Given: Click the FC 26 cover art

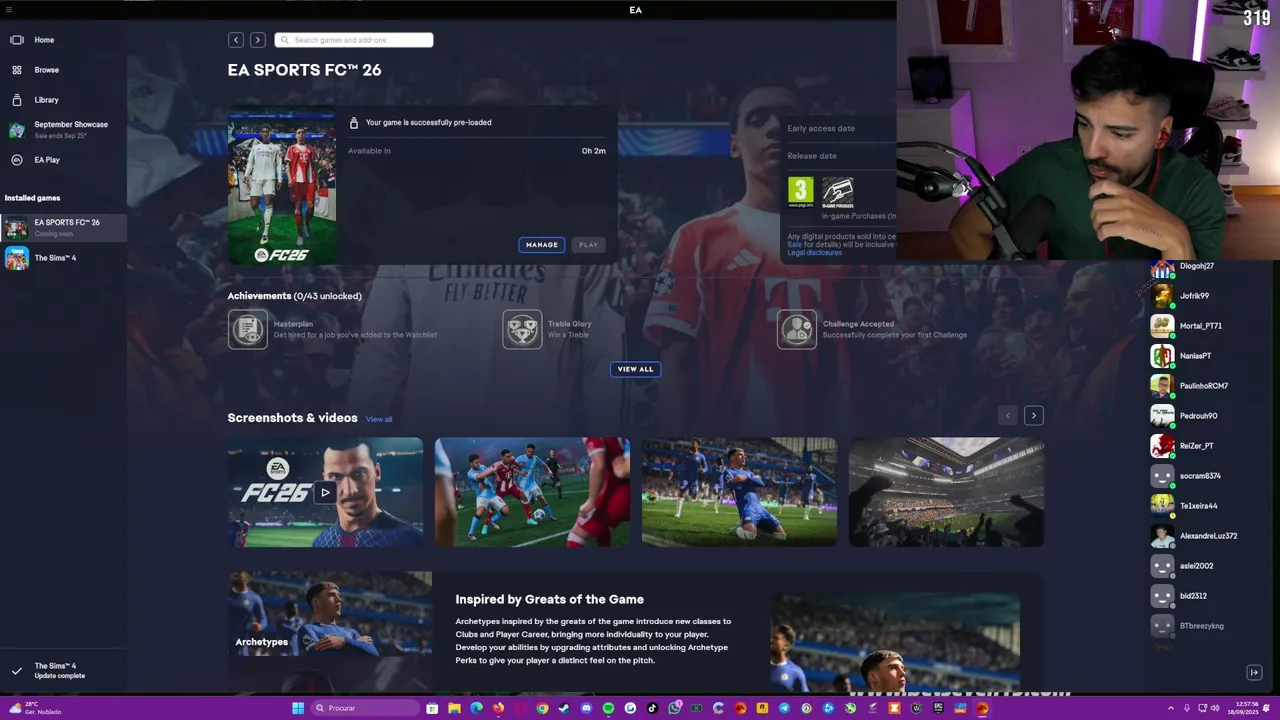Looking at the screenshot, I should coord(282,187).
